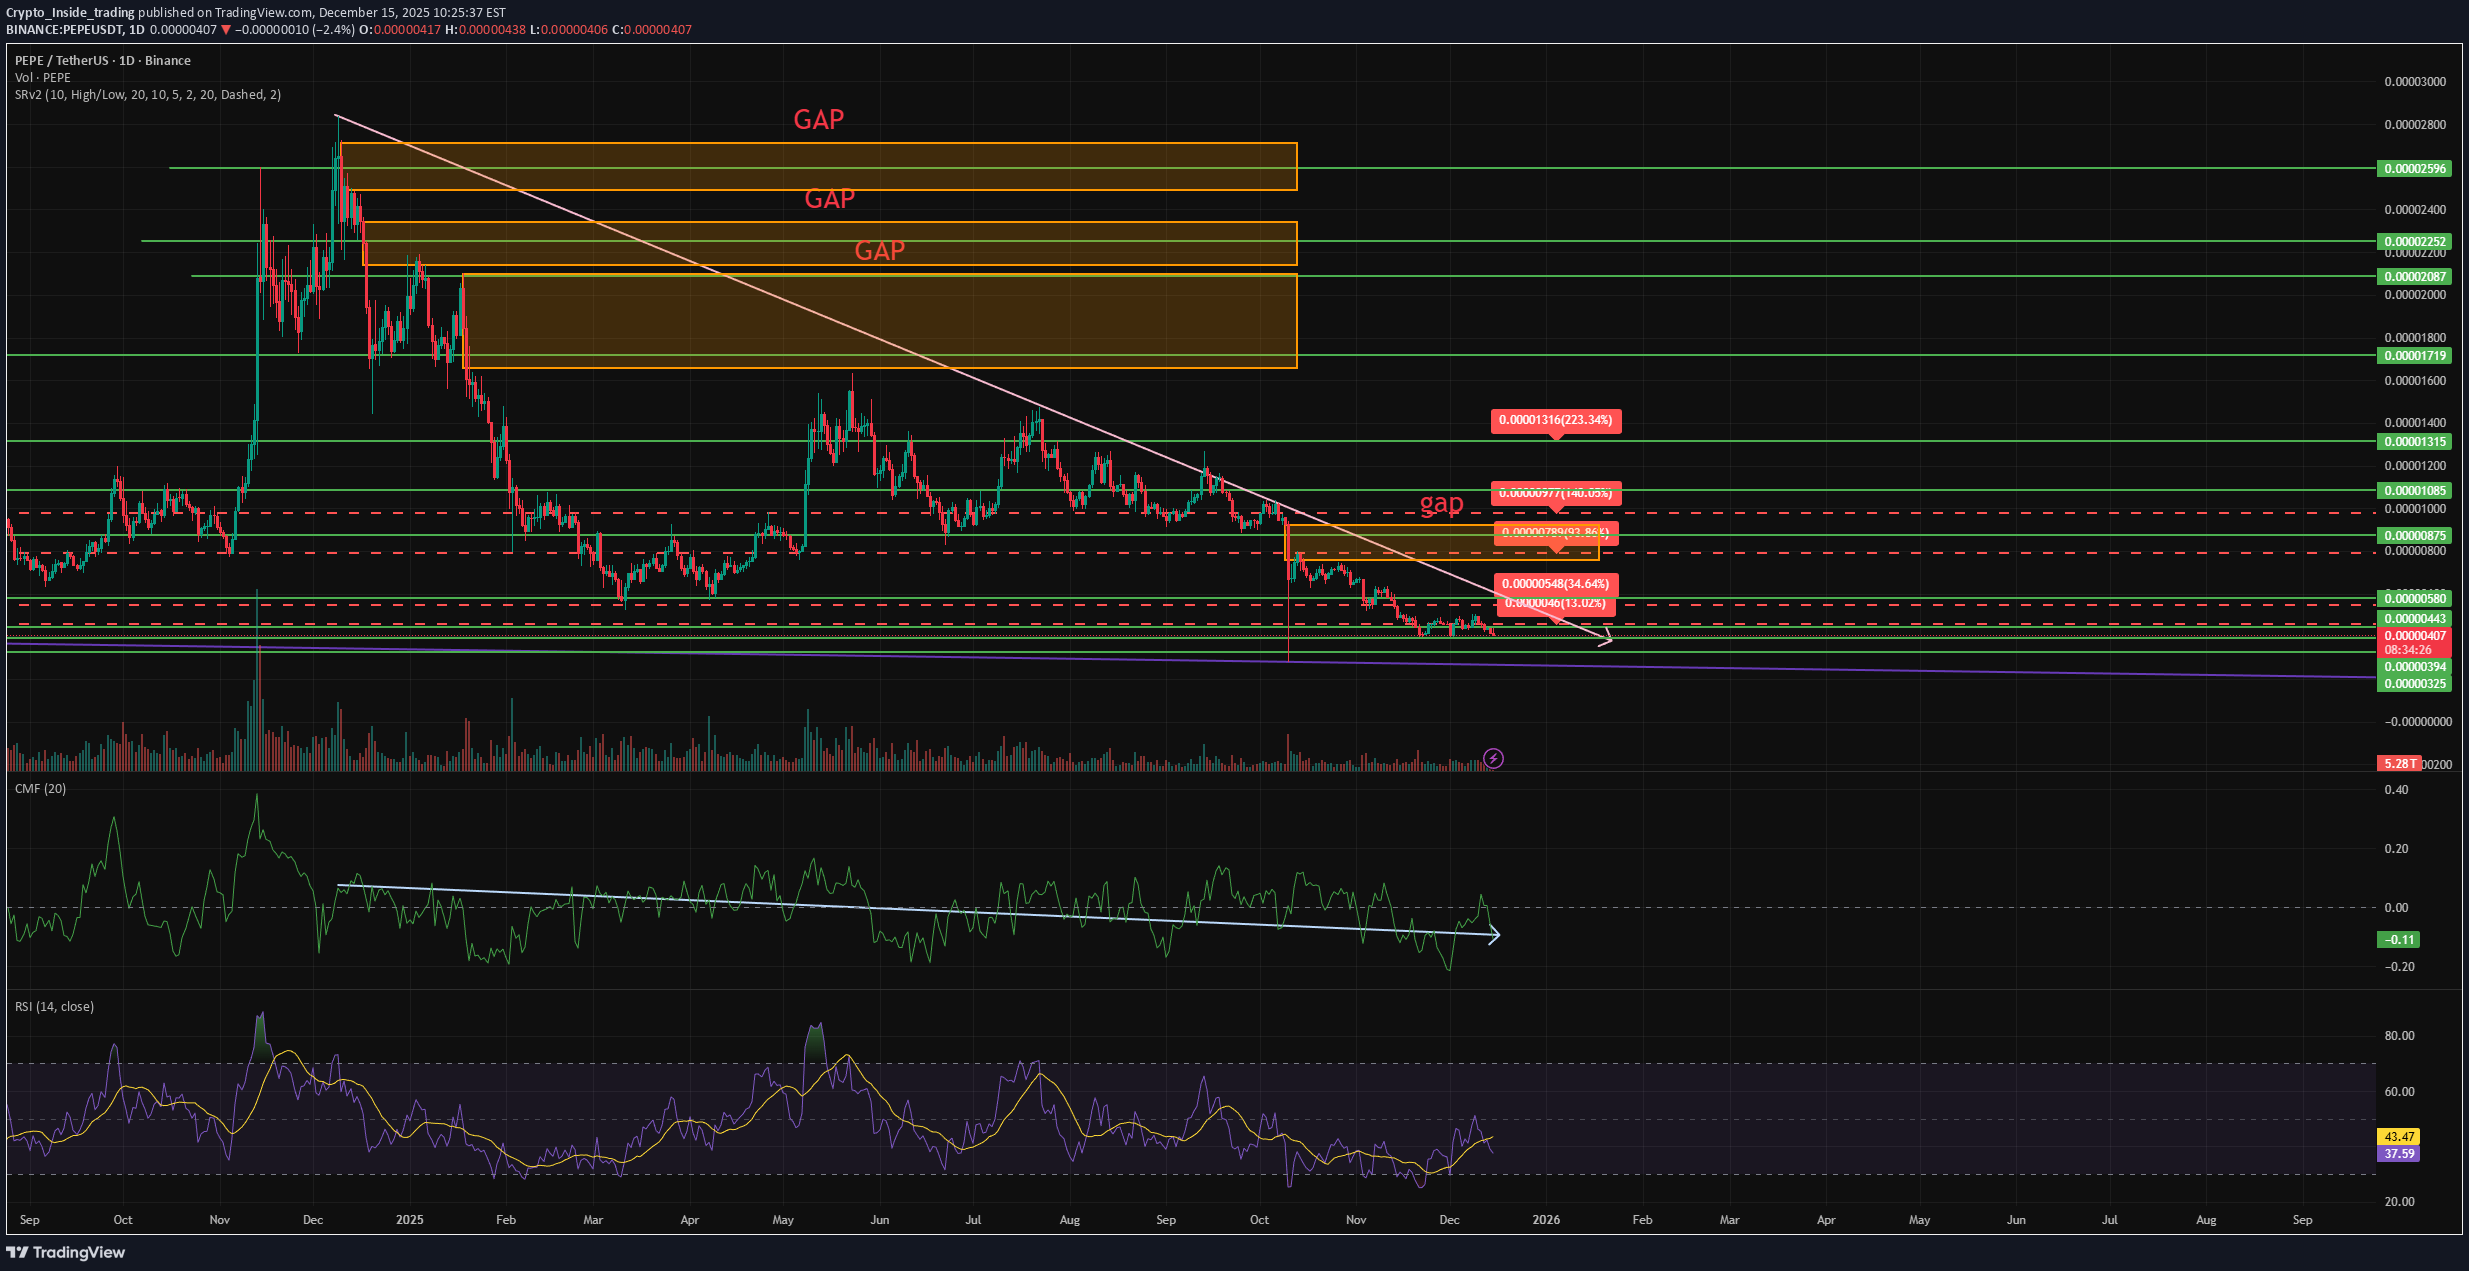Click the RSI (14, close) indicator label
The image size is (2469, 1271).
[x=52, y=1007]
